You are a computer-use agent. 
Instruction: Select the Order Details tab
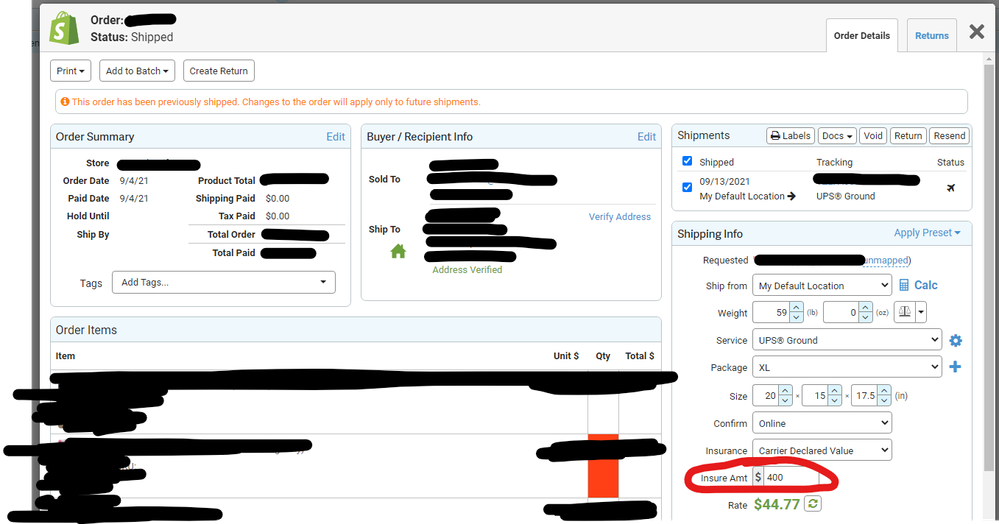pos(861,36)
